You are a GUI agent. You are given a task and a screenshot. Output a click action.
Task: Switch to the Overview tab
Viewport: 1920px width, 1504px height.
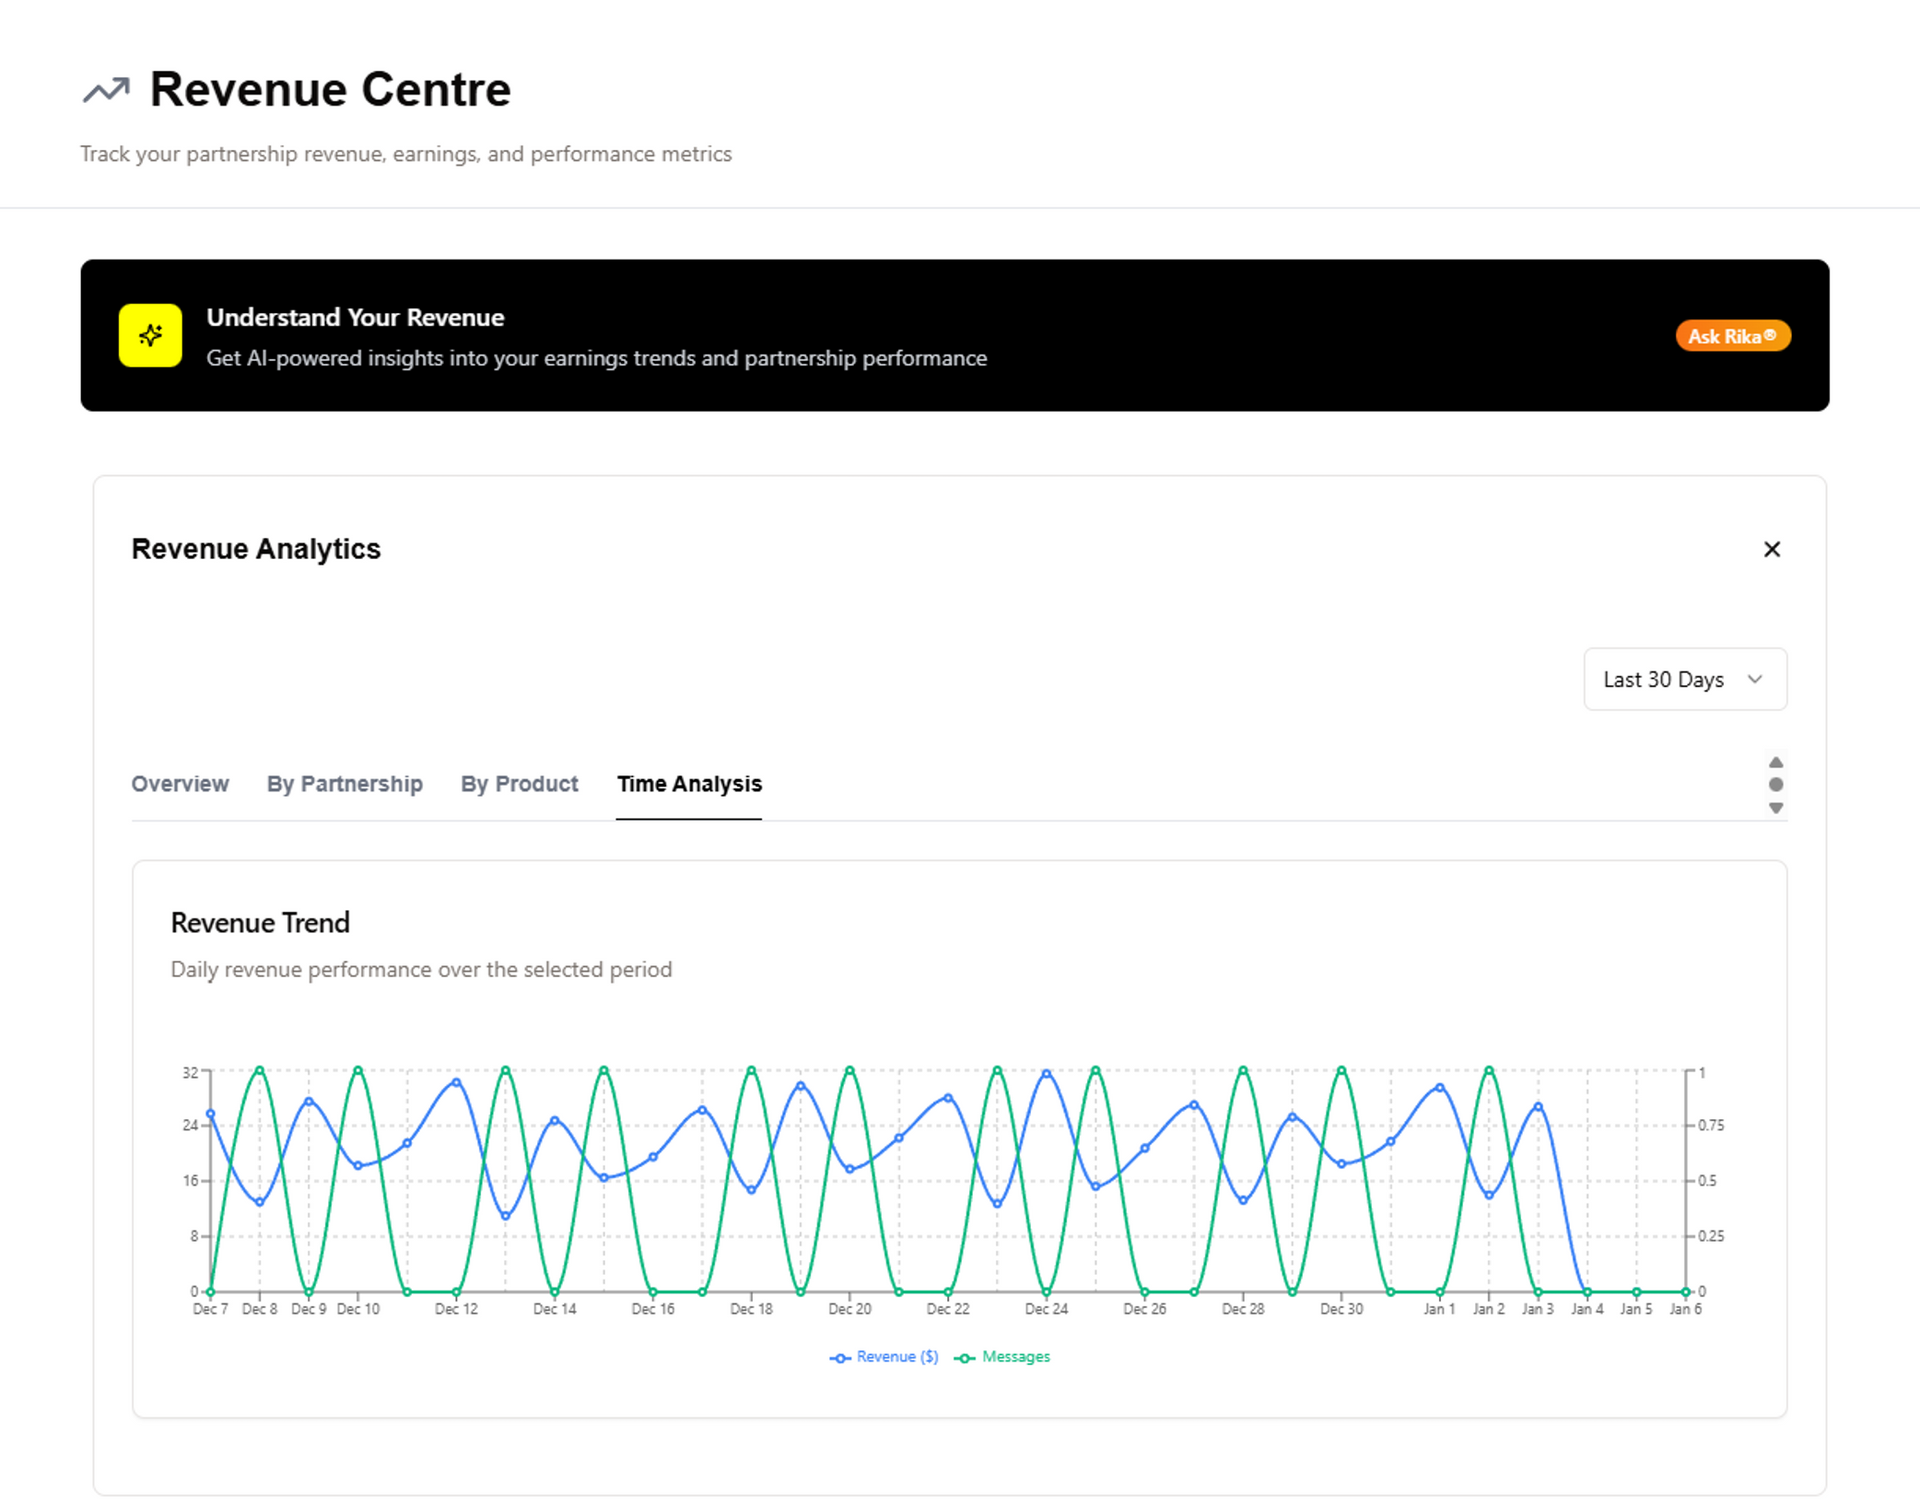(x=180, y=784)
